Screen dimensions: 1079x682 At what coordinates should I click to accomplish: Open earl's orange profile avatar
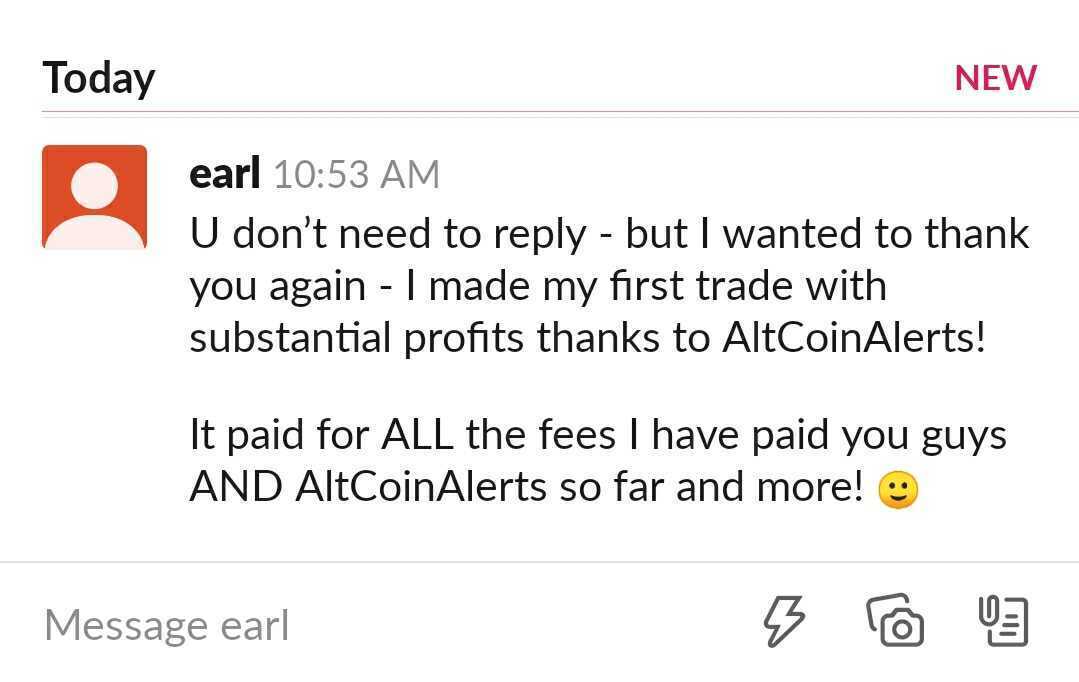tap(94, 196)
